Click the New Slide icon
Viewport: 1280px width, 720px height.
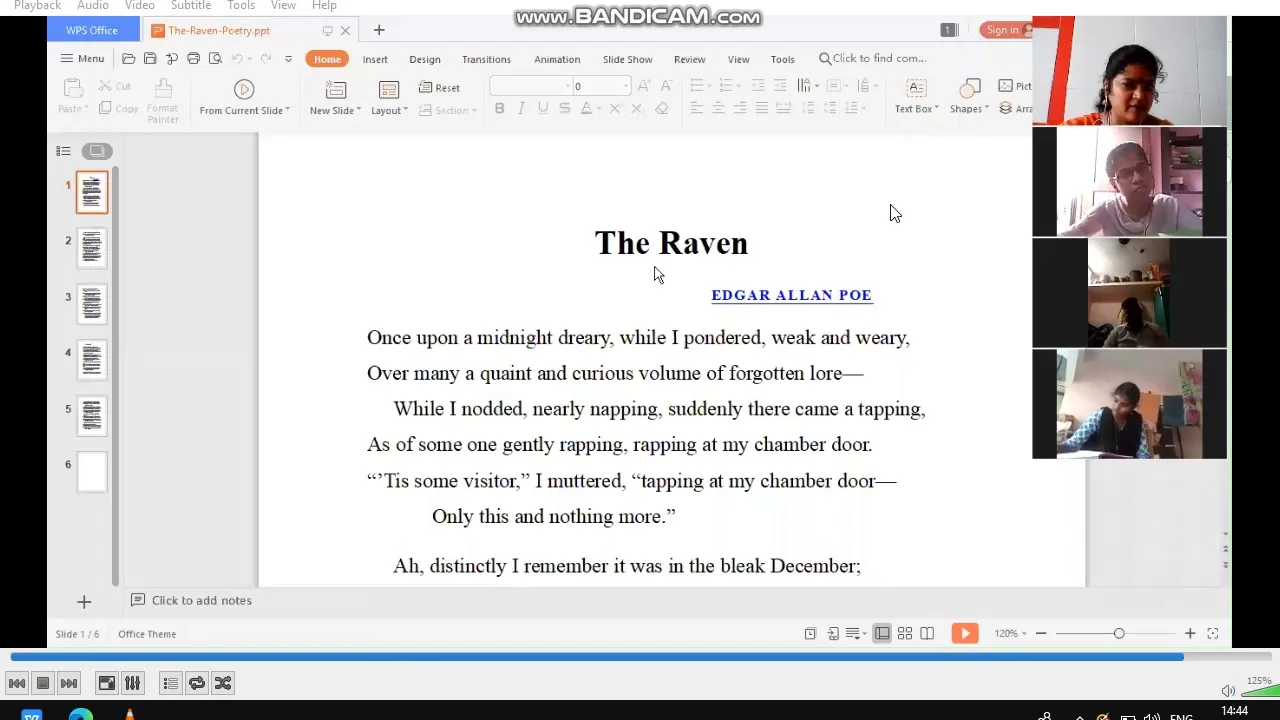[335, 90]
